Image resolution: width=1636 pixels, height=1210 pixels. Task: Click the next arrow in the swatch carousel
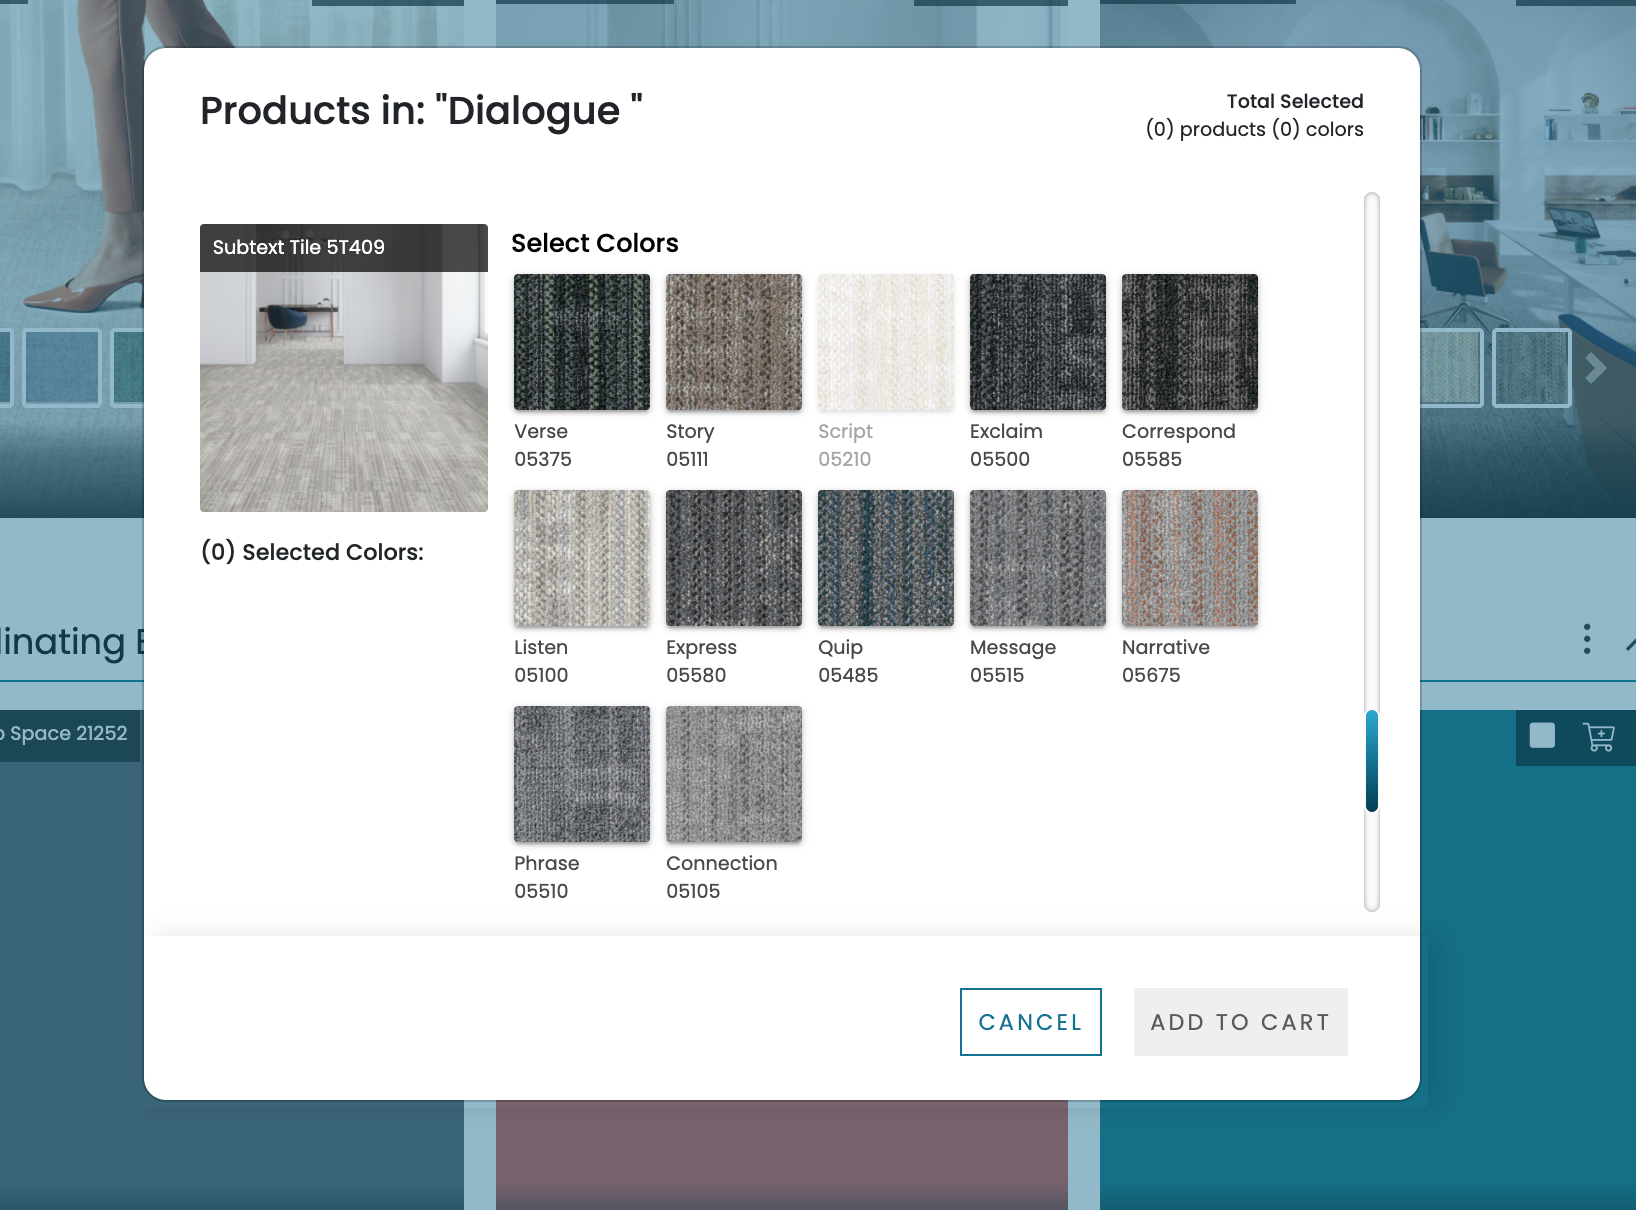point(1596,368)
